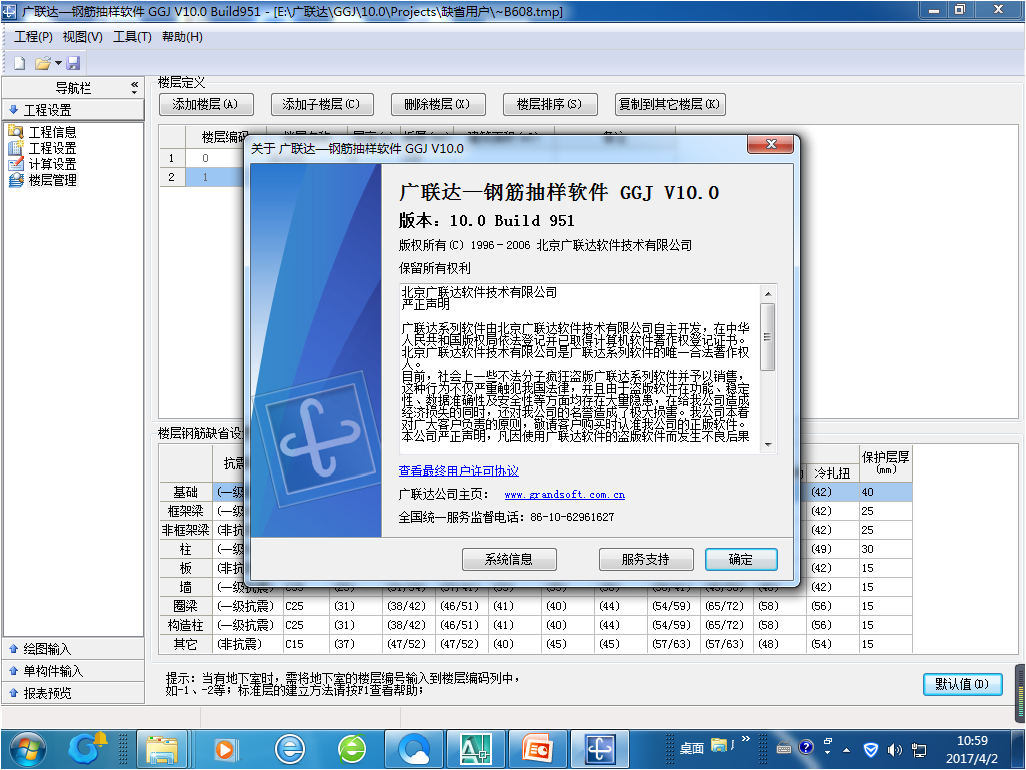
Task: Expand the 绘图输入 navigation section
Action: click(73, 649)
